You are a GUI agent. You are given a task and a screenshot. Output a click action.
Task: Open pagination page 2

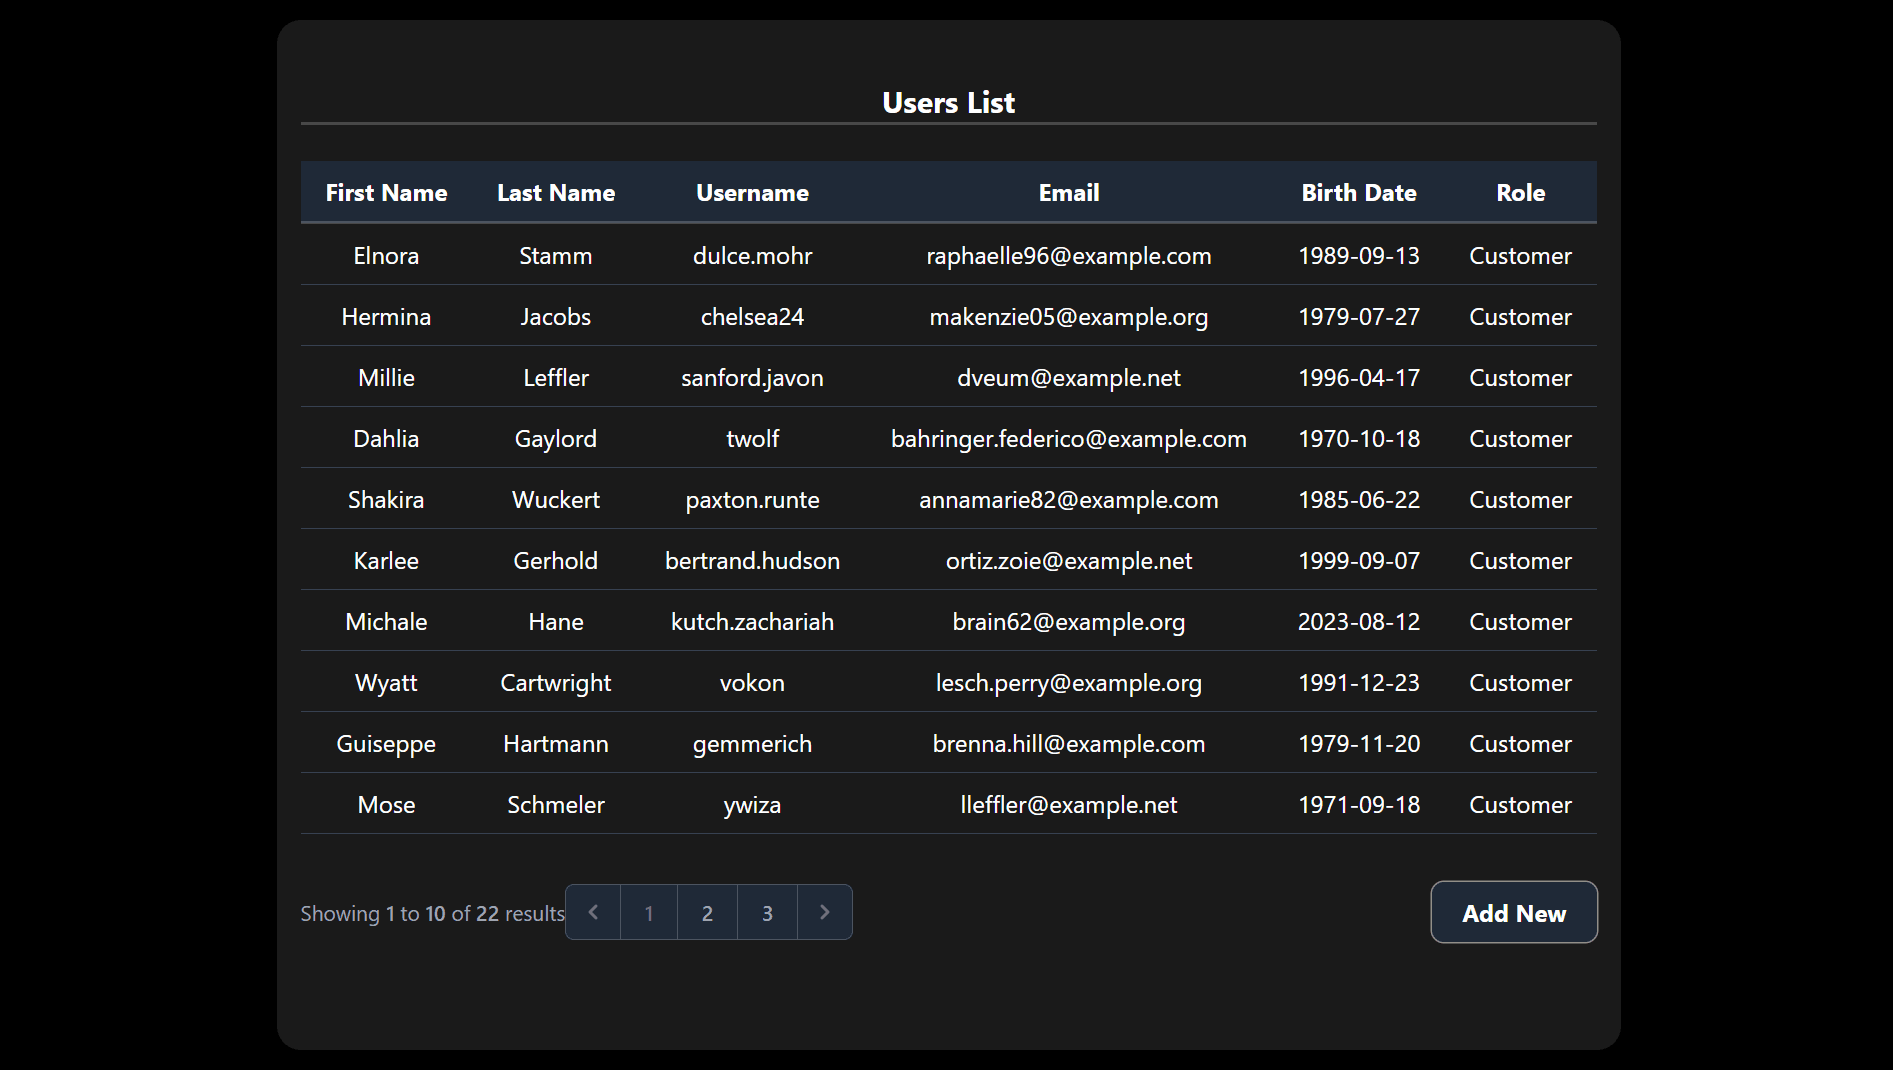707,912
